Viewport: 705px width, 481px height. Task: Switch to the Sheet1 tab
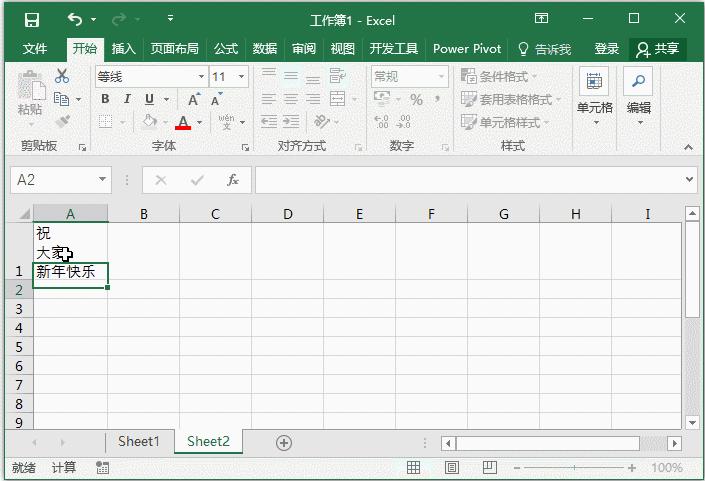(x=138, y=441)
